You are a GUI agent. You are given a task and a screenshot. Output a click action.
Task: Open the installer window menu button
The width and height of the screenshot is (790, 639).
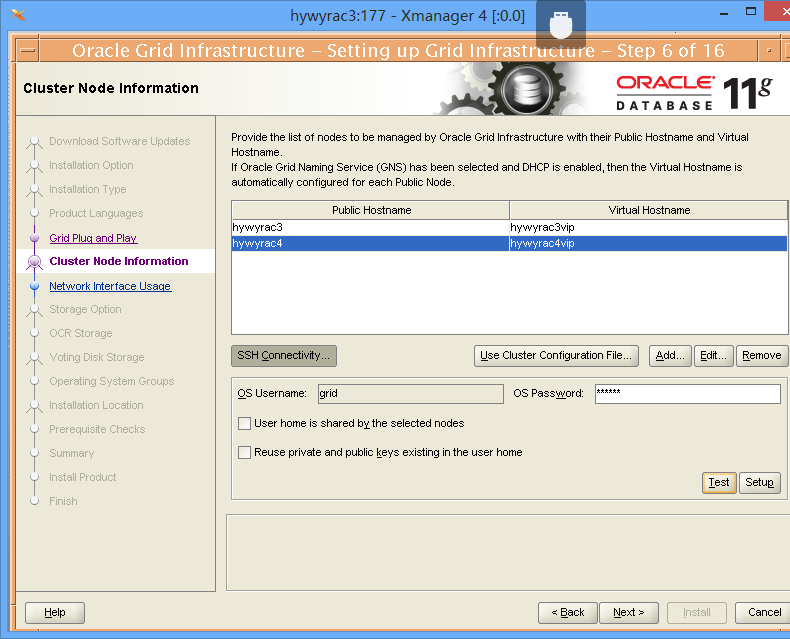28,50
